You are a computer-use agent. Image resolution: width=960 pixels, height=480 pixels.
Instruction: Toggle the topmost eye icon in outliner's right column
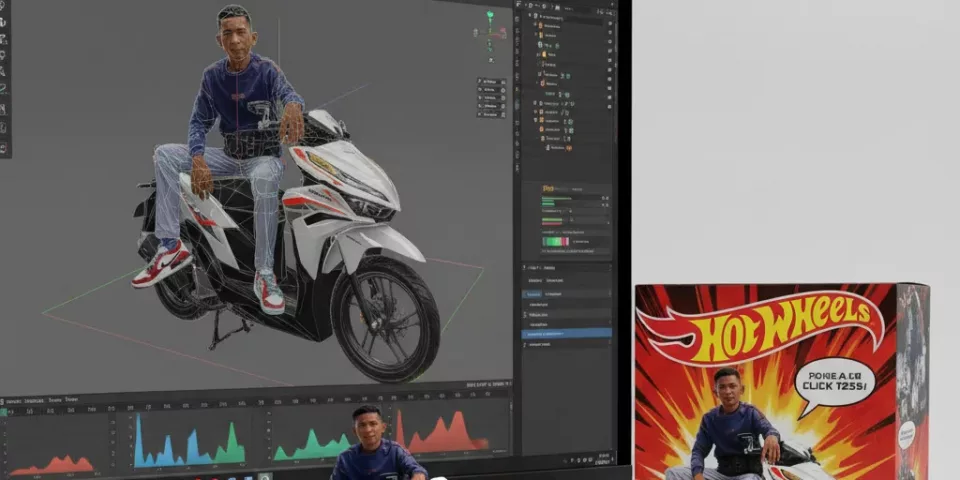[x=610, y=23]
